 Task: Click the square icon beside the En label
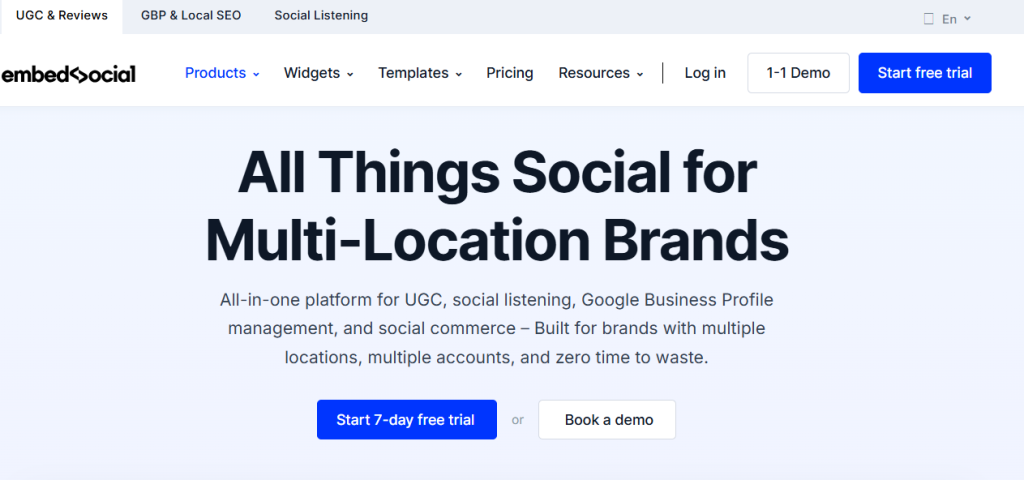click(x=929, y=19)
